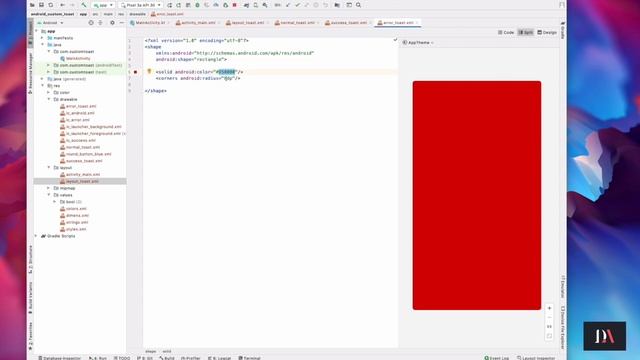
Task: Open the Resource Manager side panel
Action: [x=30, y=73]
